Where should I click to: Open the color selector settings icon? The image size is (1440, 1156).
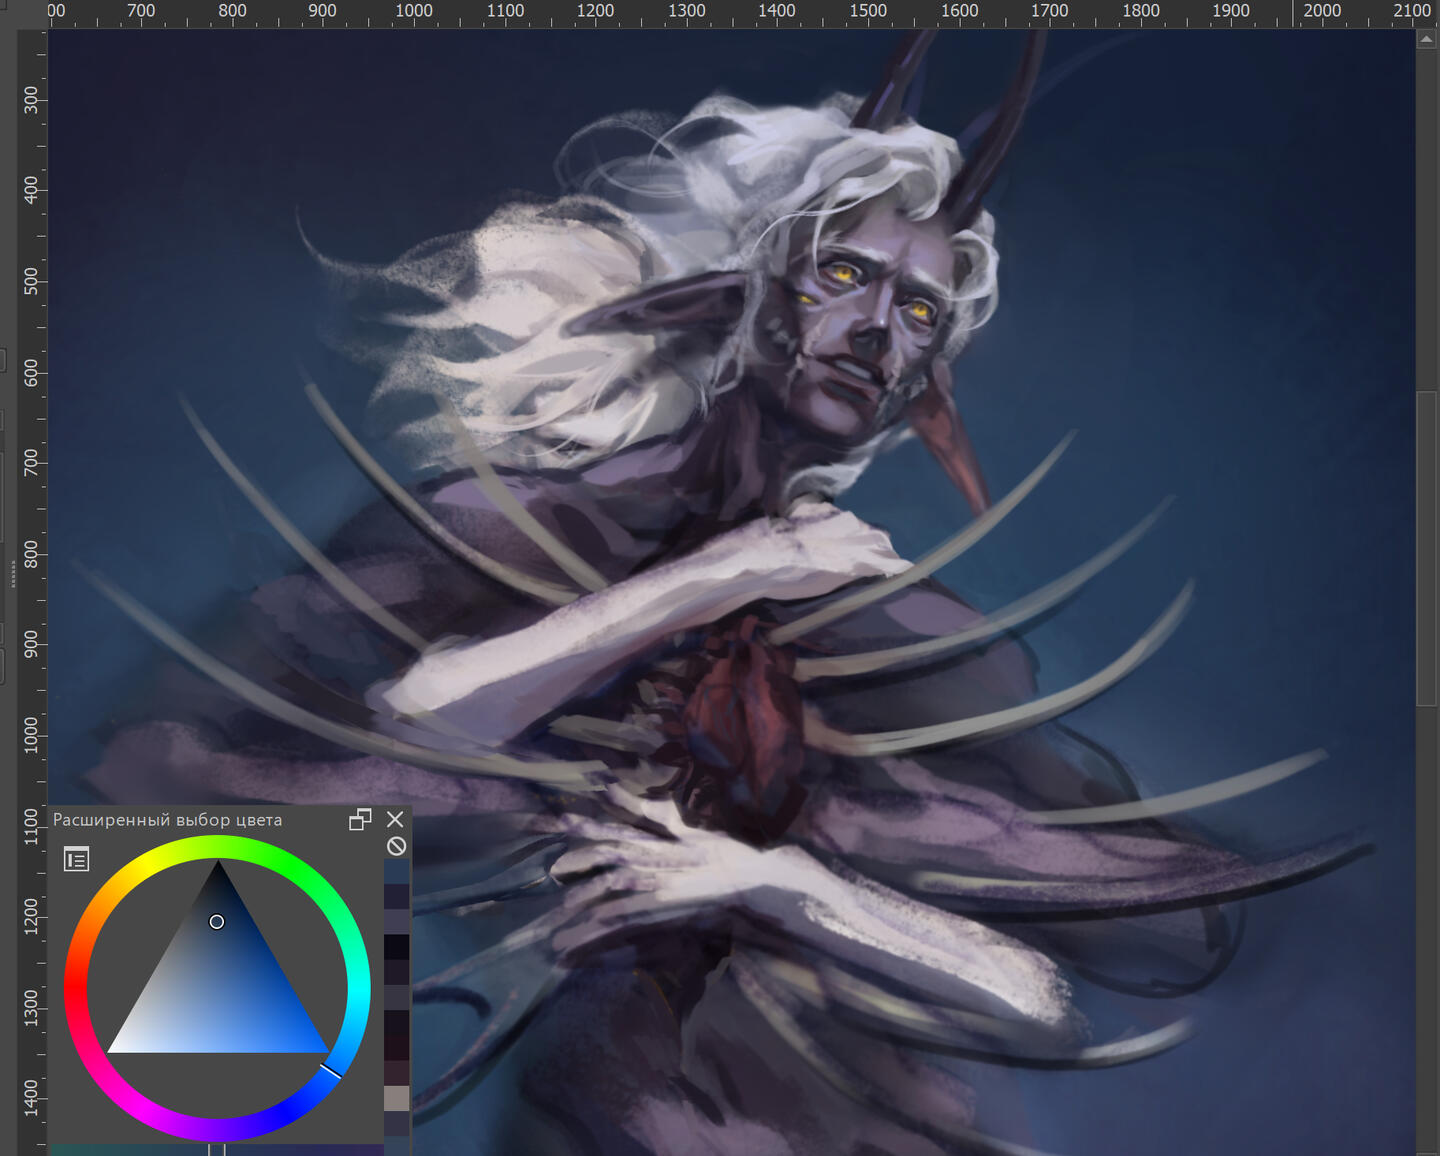(x=76, y=859)
